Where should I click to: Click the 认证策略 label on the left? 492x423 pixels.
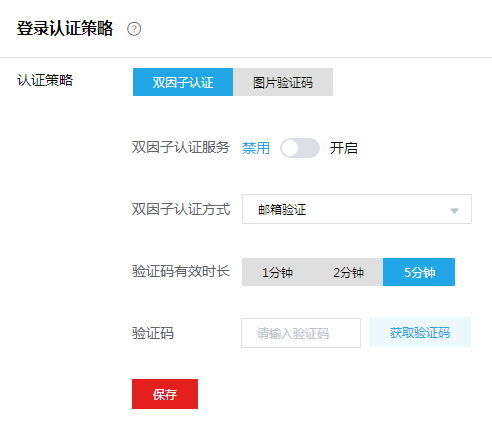[x=45, y=80]
